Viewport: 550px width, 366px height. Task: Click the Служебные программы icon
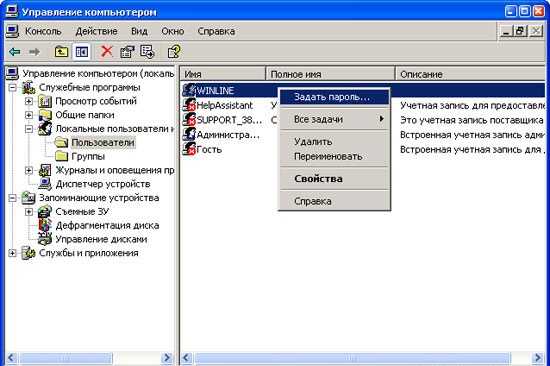[28, 87]
